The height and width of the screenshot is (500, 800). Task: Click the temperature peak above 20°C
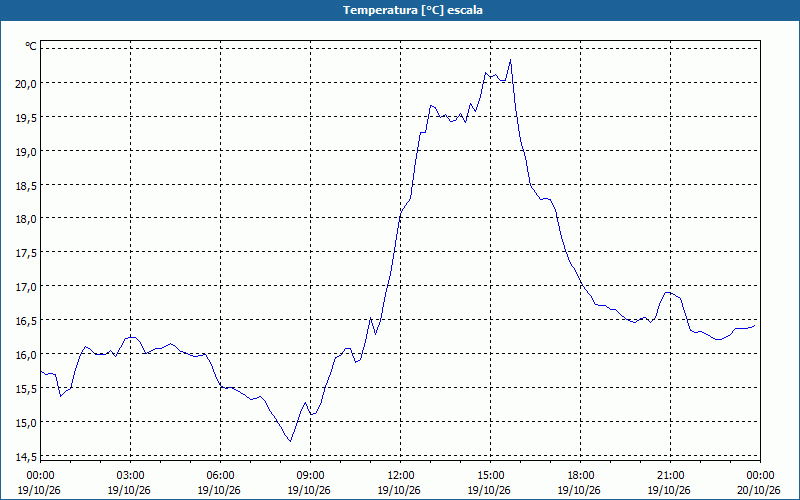tap(510, 60)
